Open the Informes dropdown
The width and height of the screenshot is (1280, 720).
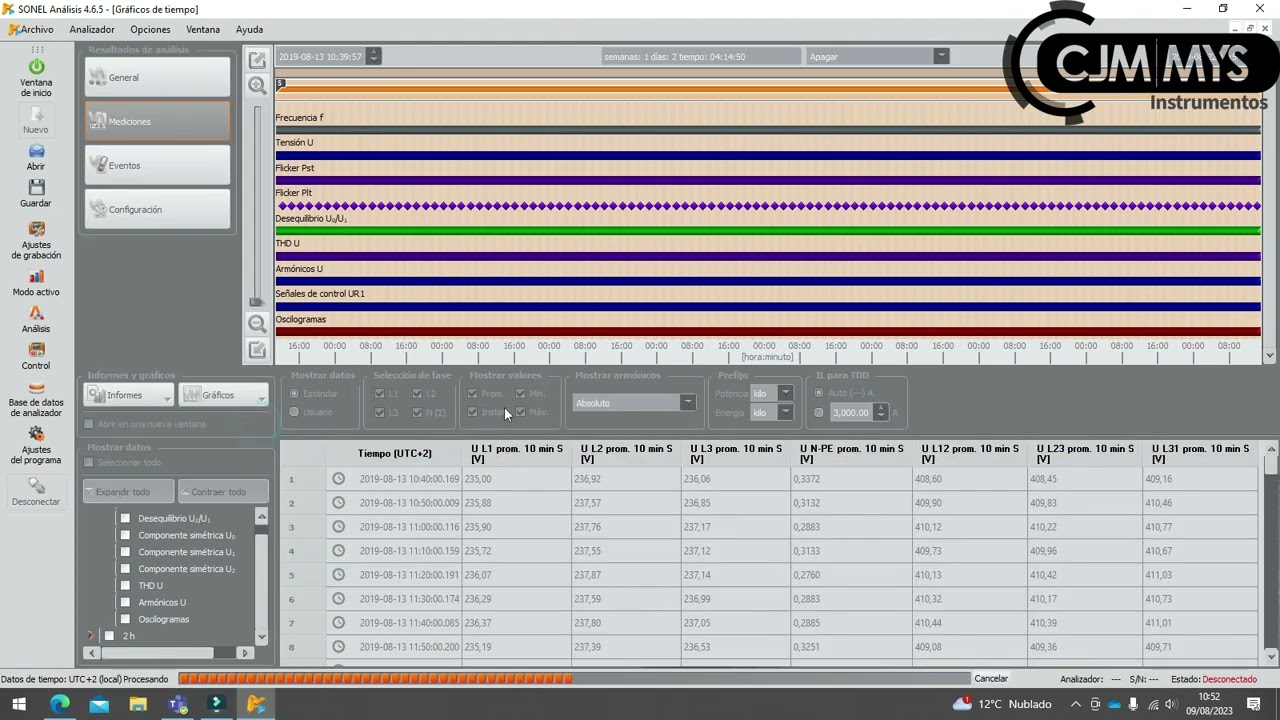(129, 395)
